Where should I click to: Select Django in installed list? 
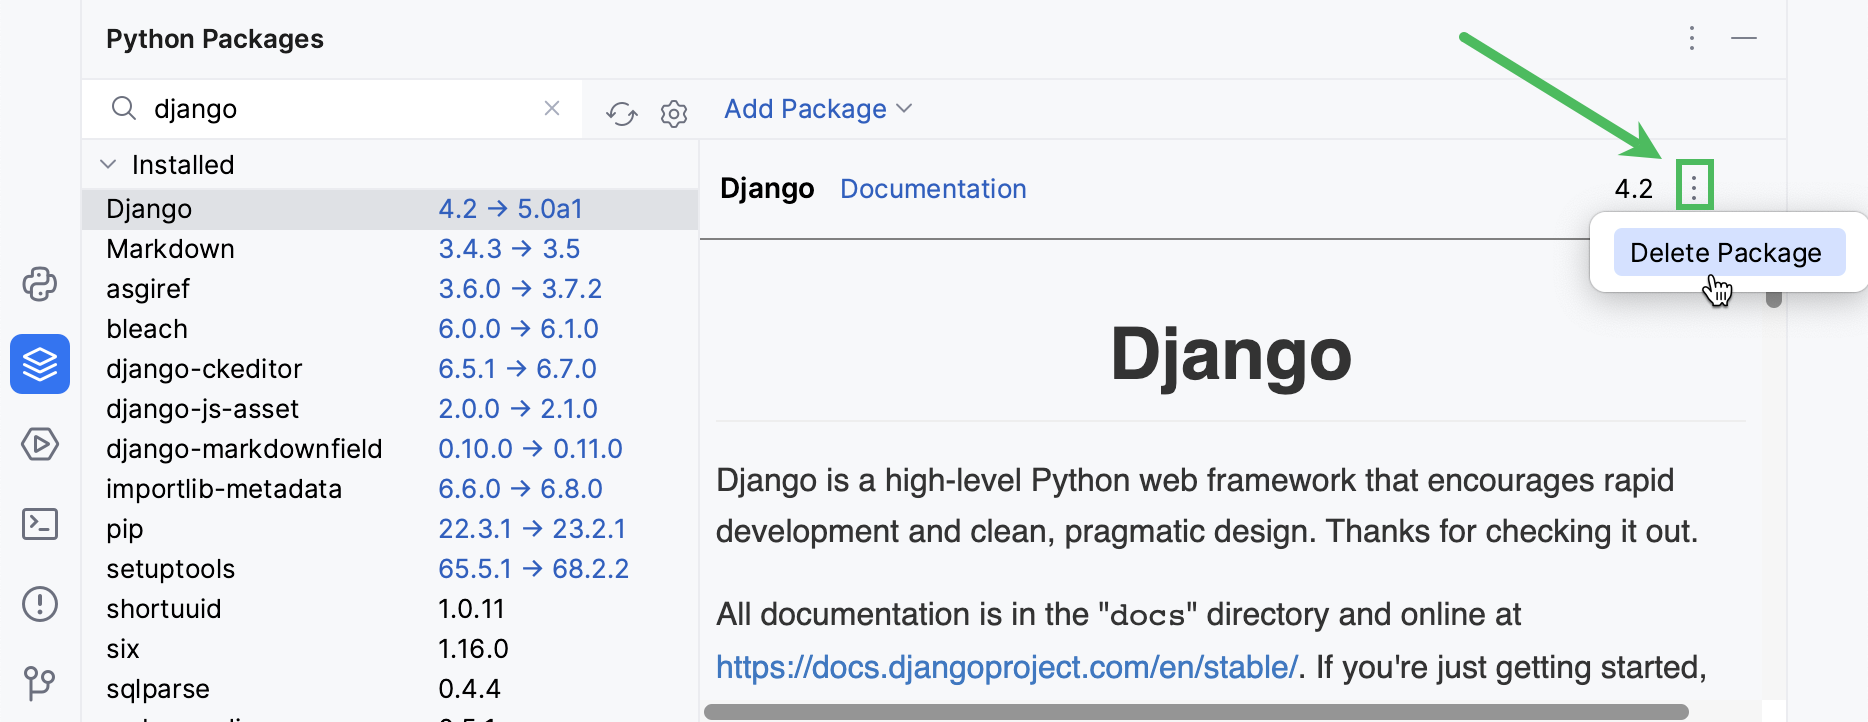(x=390, y=209)
